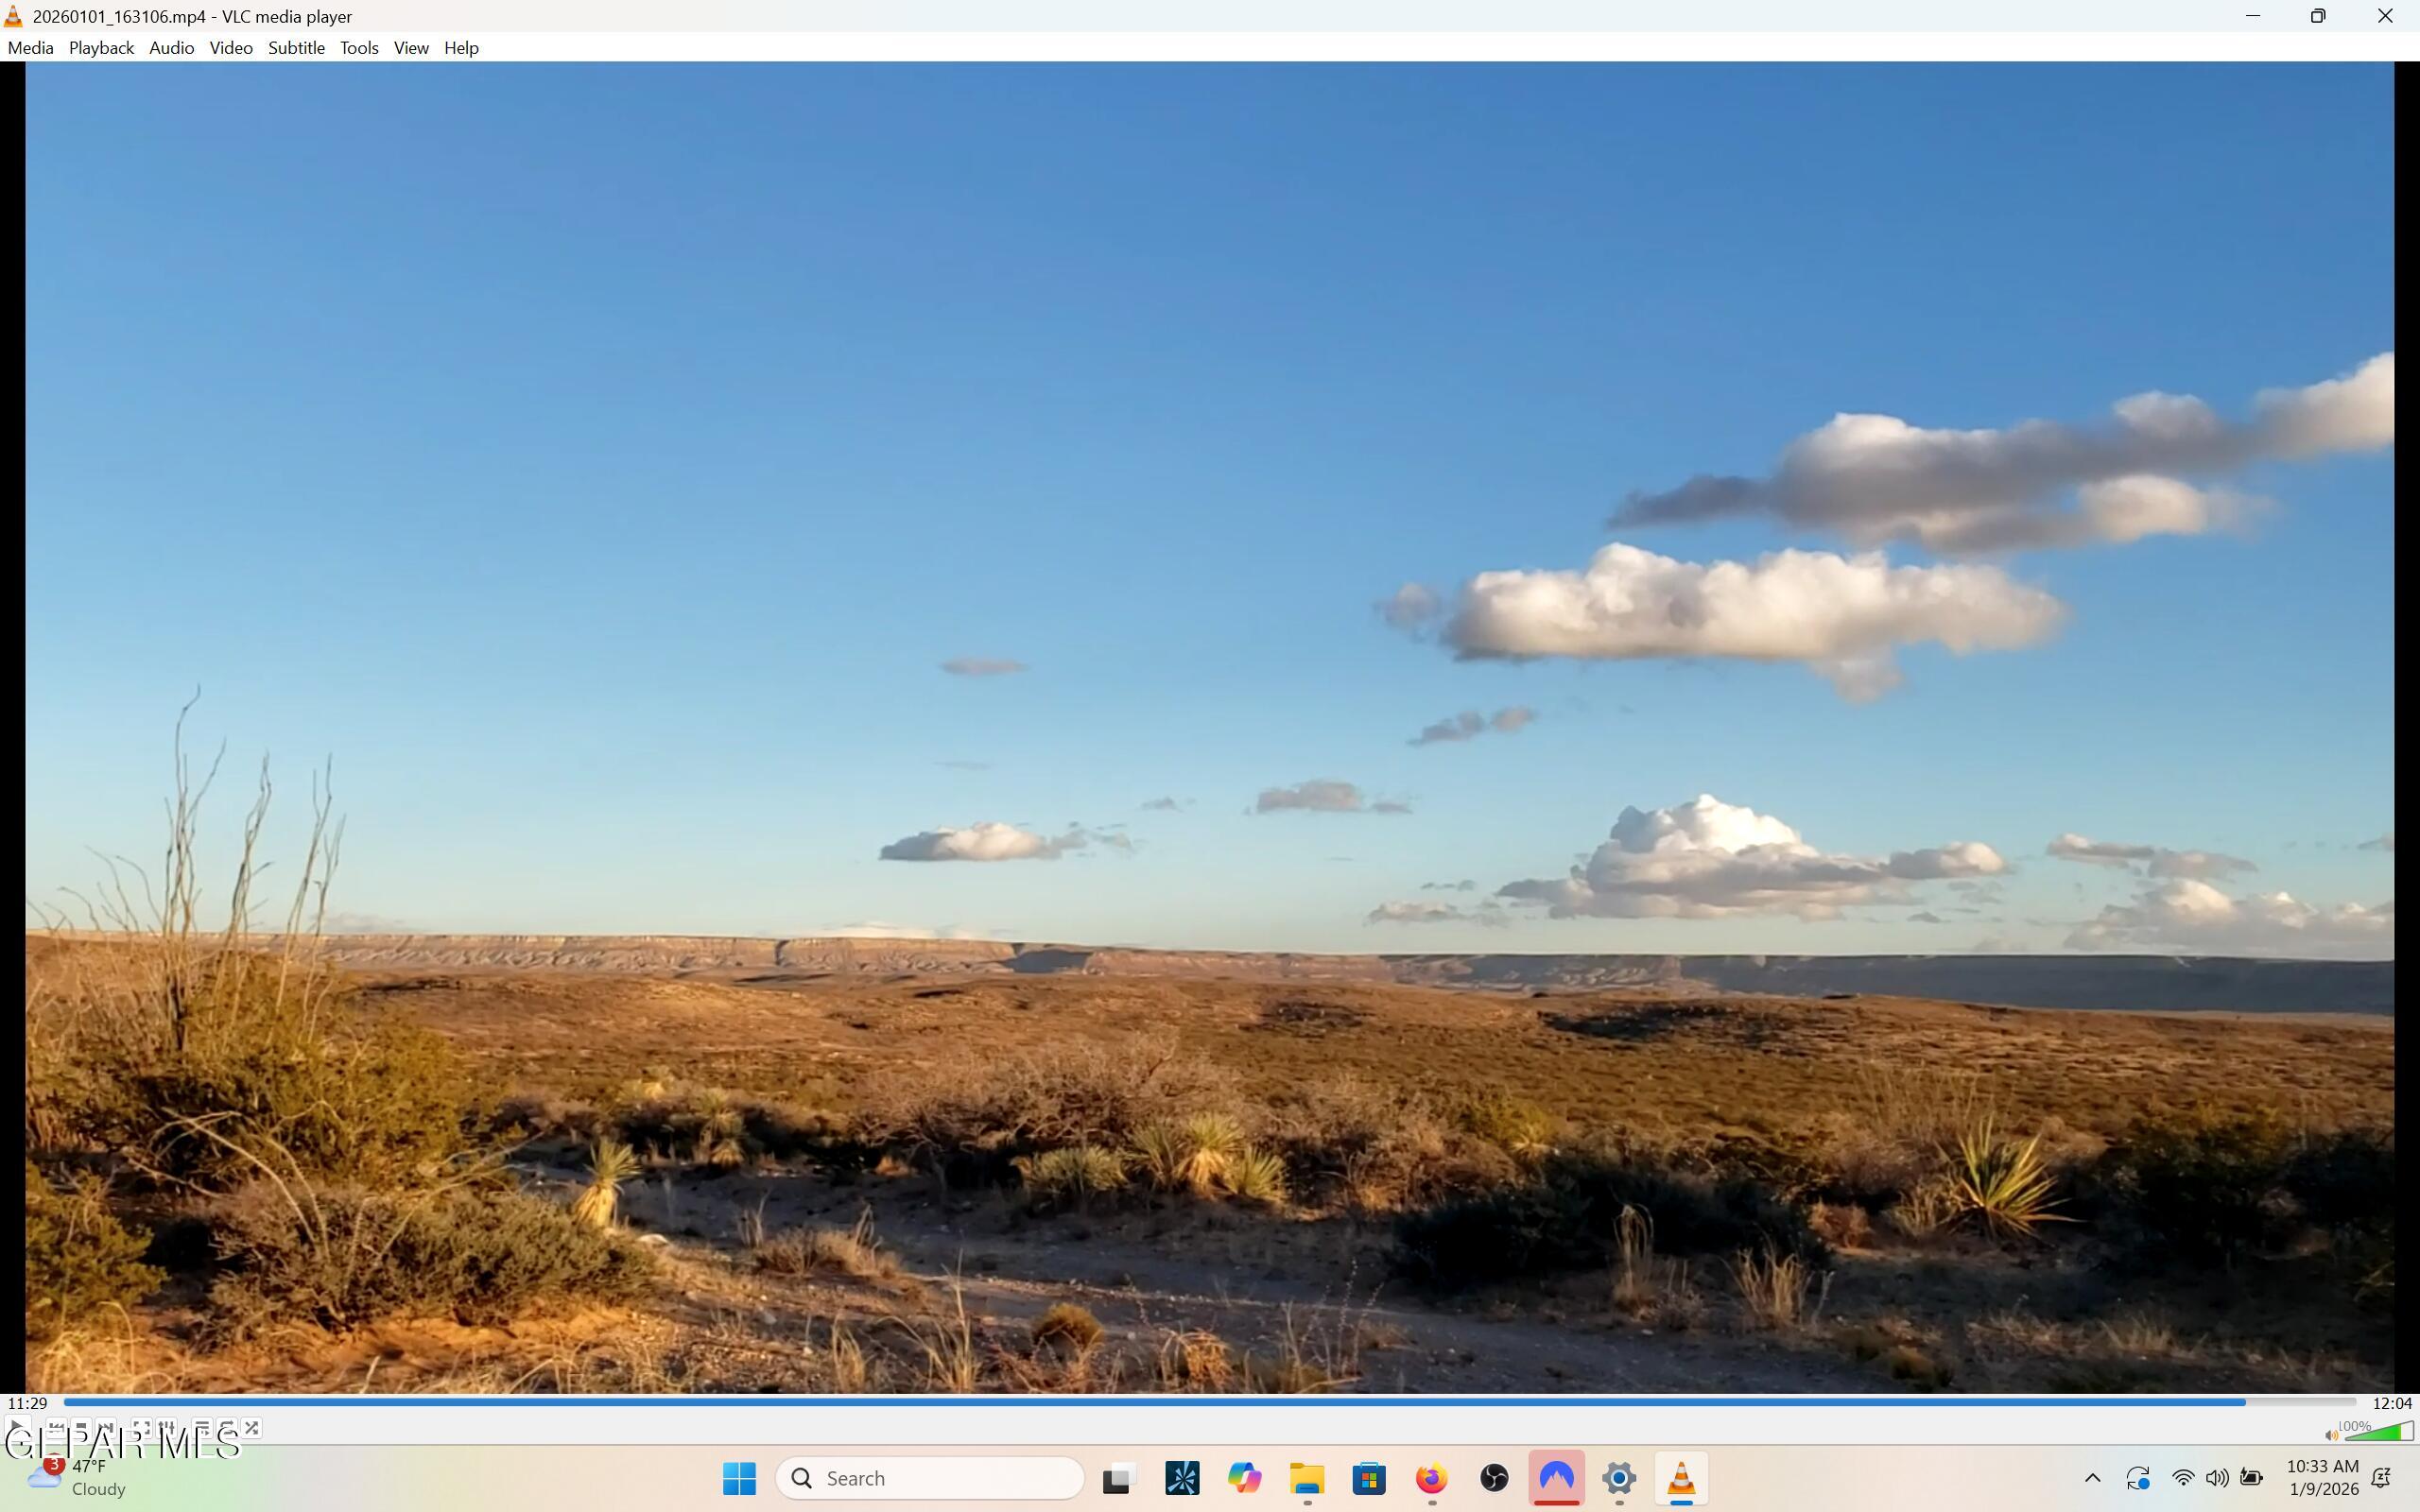
Task: Open the Media menu
Action: 30,48
